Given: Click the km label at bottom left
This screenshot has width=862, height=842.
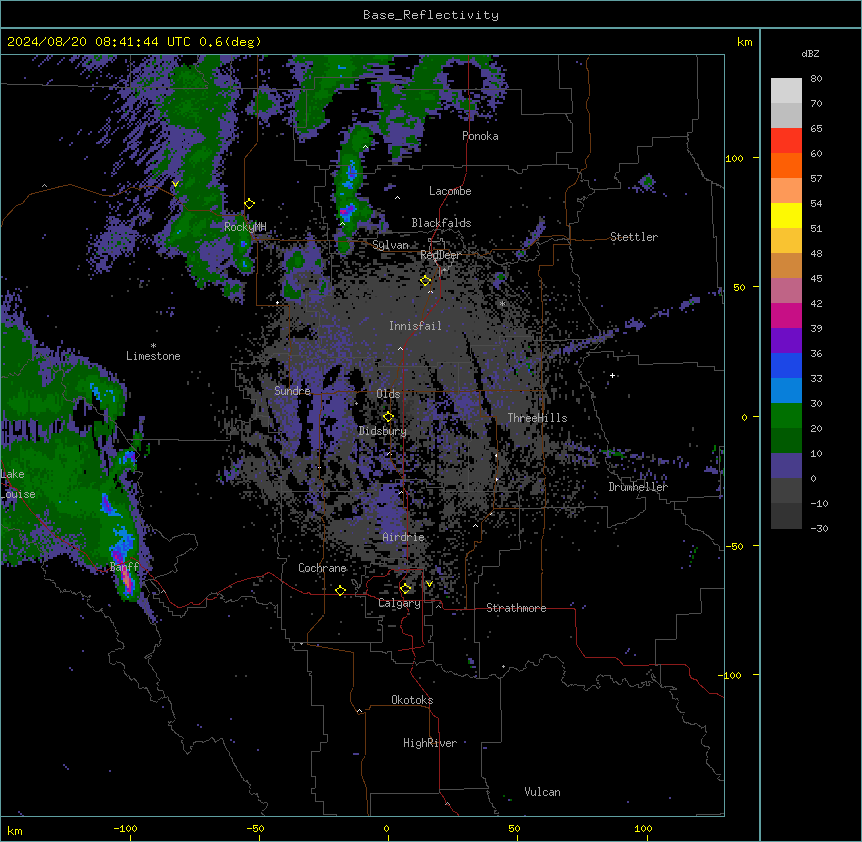Looking at the screenshot, I should click(x=15, y=830).
